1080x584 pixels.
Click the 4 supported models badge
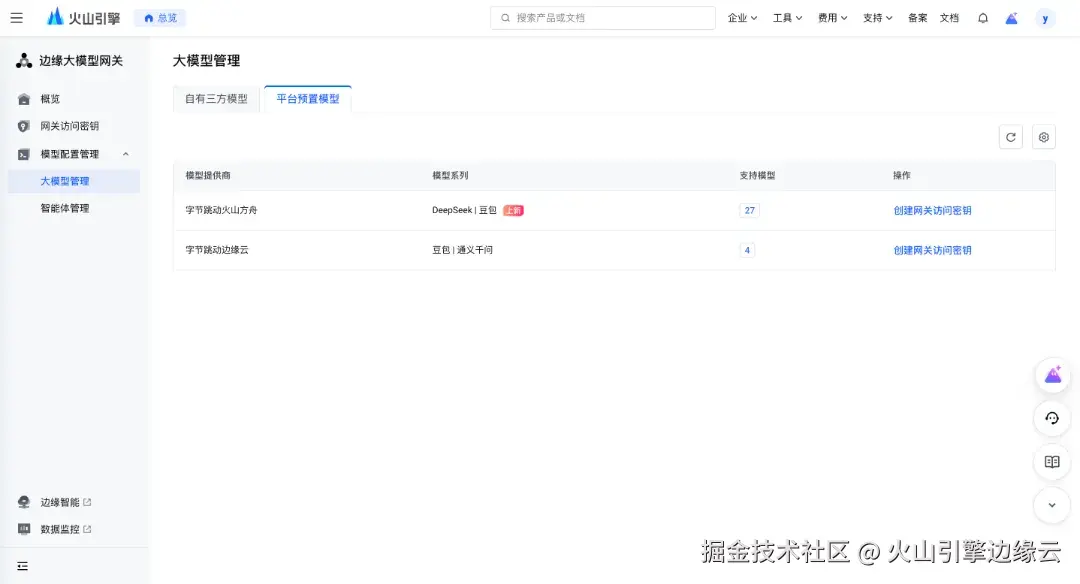point(747,250)
